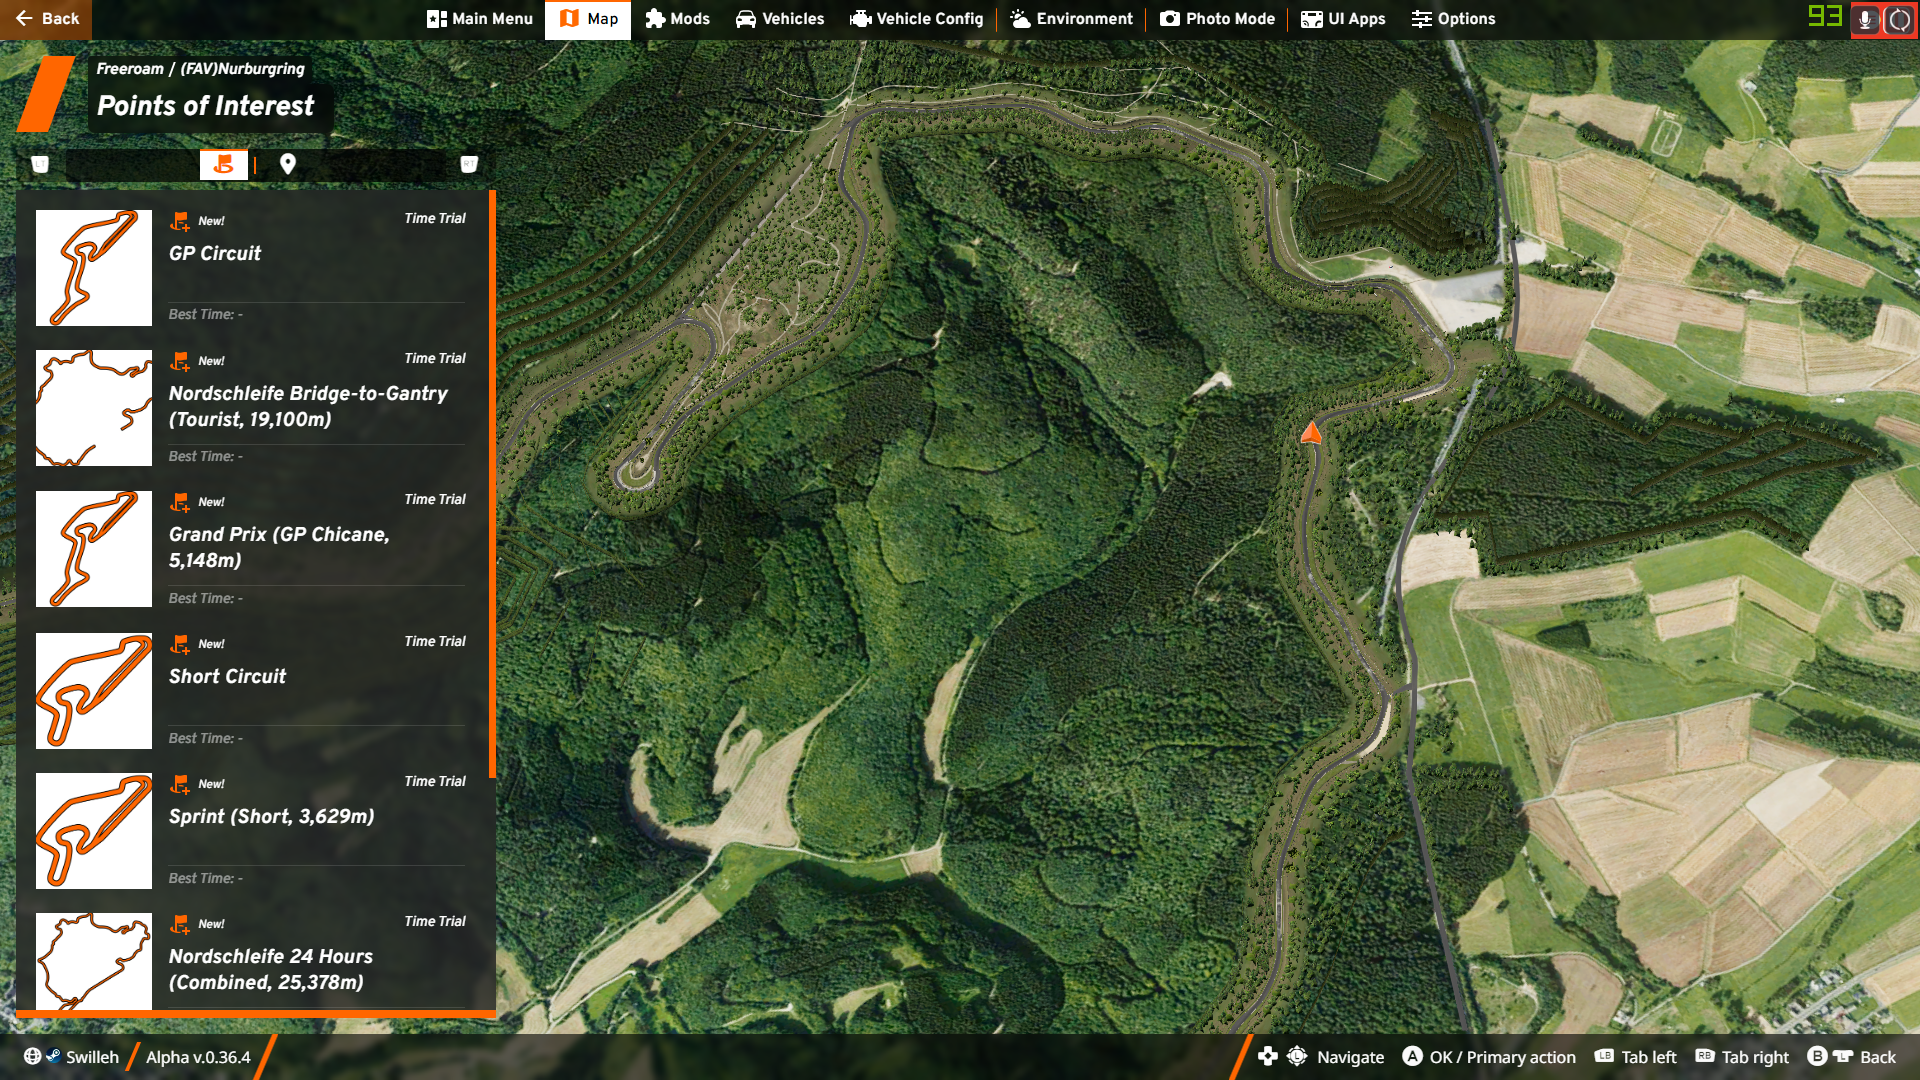Open Vehicle Config
Viewport: 1920px width, 1080px height.
pos(916,19)
